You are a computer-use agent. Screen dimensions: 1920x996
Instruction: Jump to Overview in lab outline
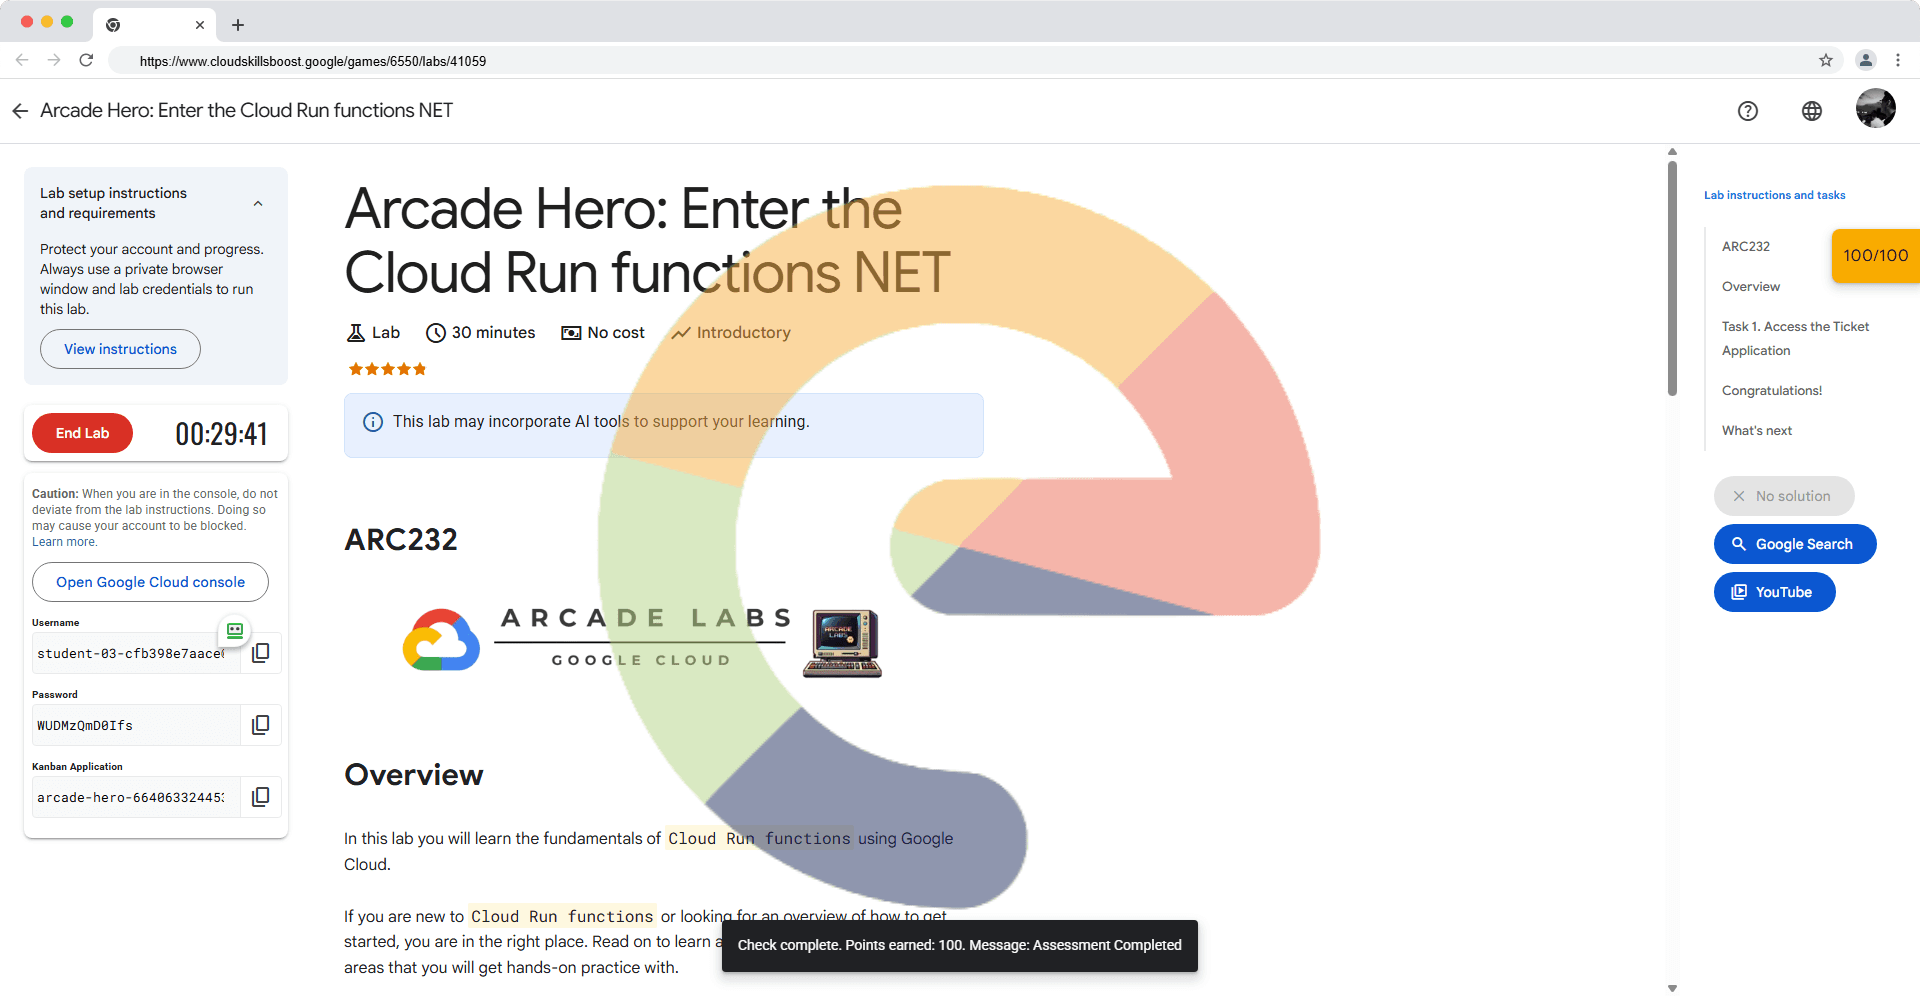[1750, 287]
